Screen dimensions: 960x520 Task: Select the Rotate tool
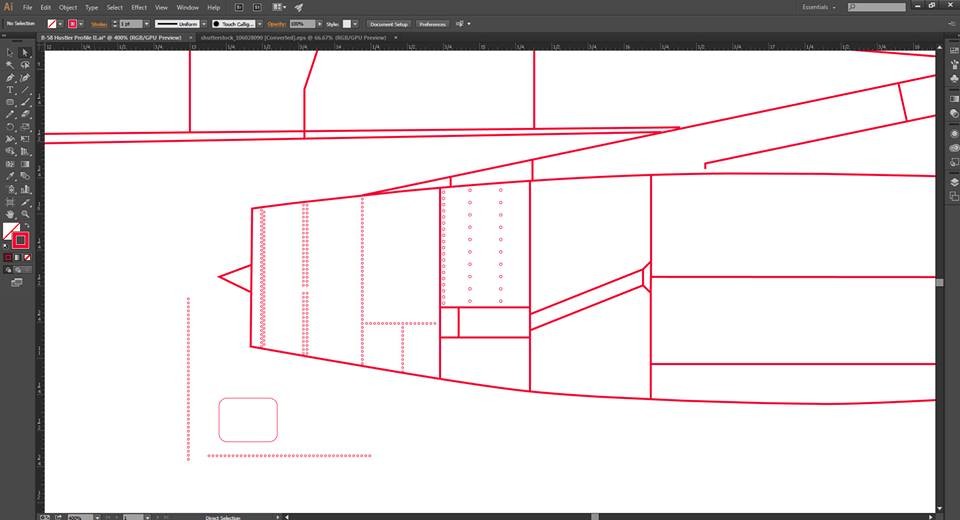click(10, 127)
